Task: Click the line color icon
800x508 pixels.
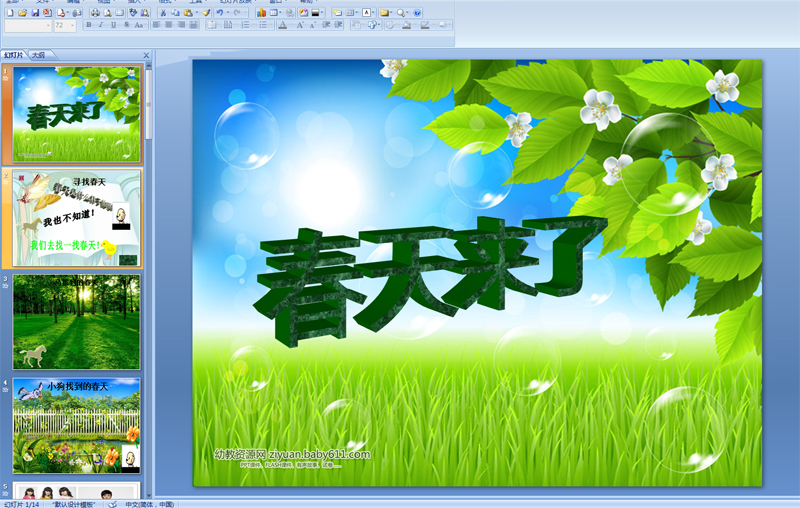Action: (424, 25)
